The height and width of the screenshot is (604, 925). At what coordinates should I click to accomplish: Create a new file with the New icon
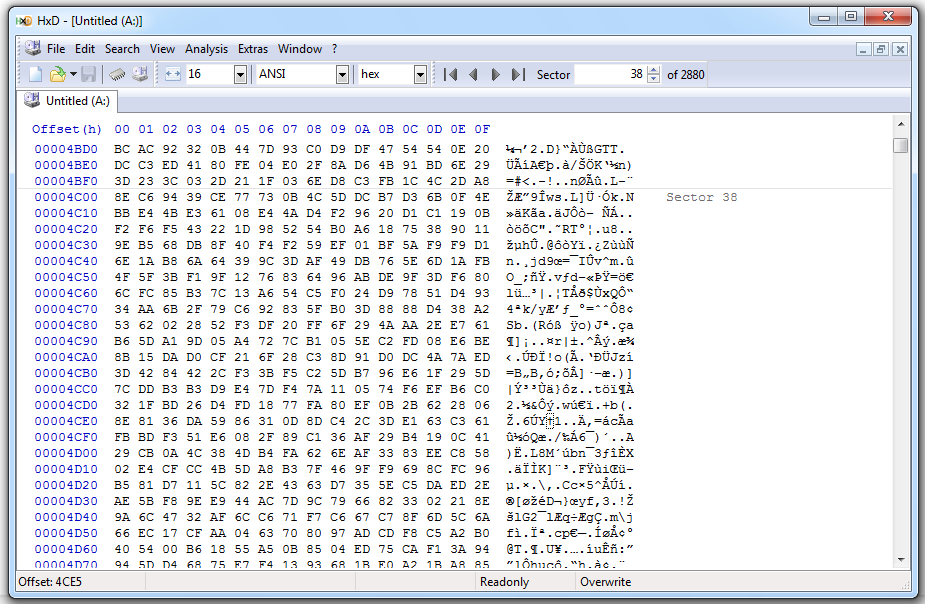coord(35,74)
